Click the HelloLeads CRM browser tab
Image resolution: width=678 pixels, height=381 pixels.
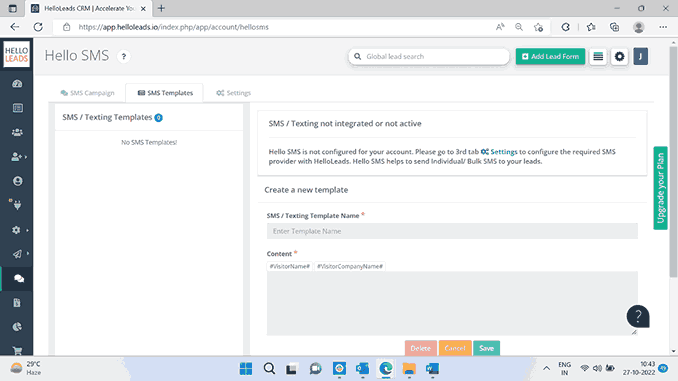pyautogui.click(x=89, y=8)
